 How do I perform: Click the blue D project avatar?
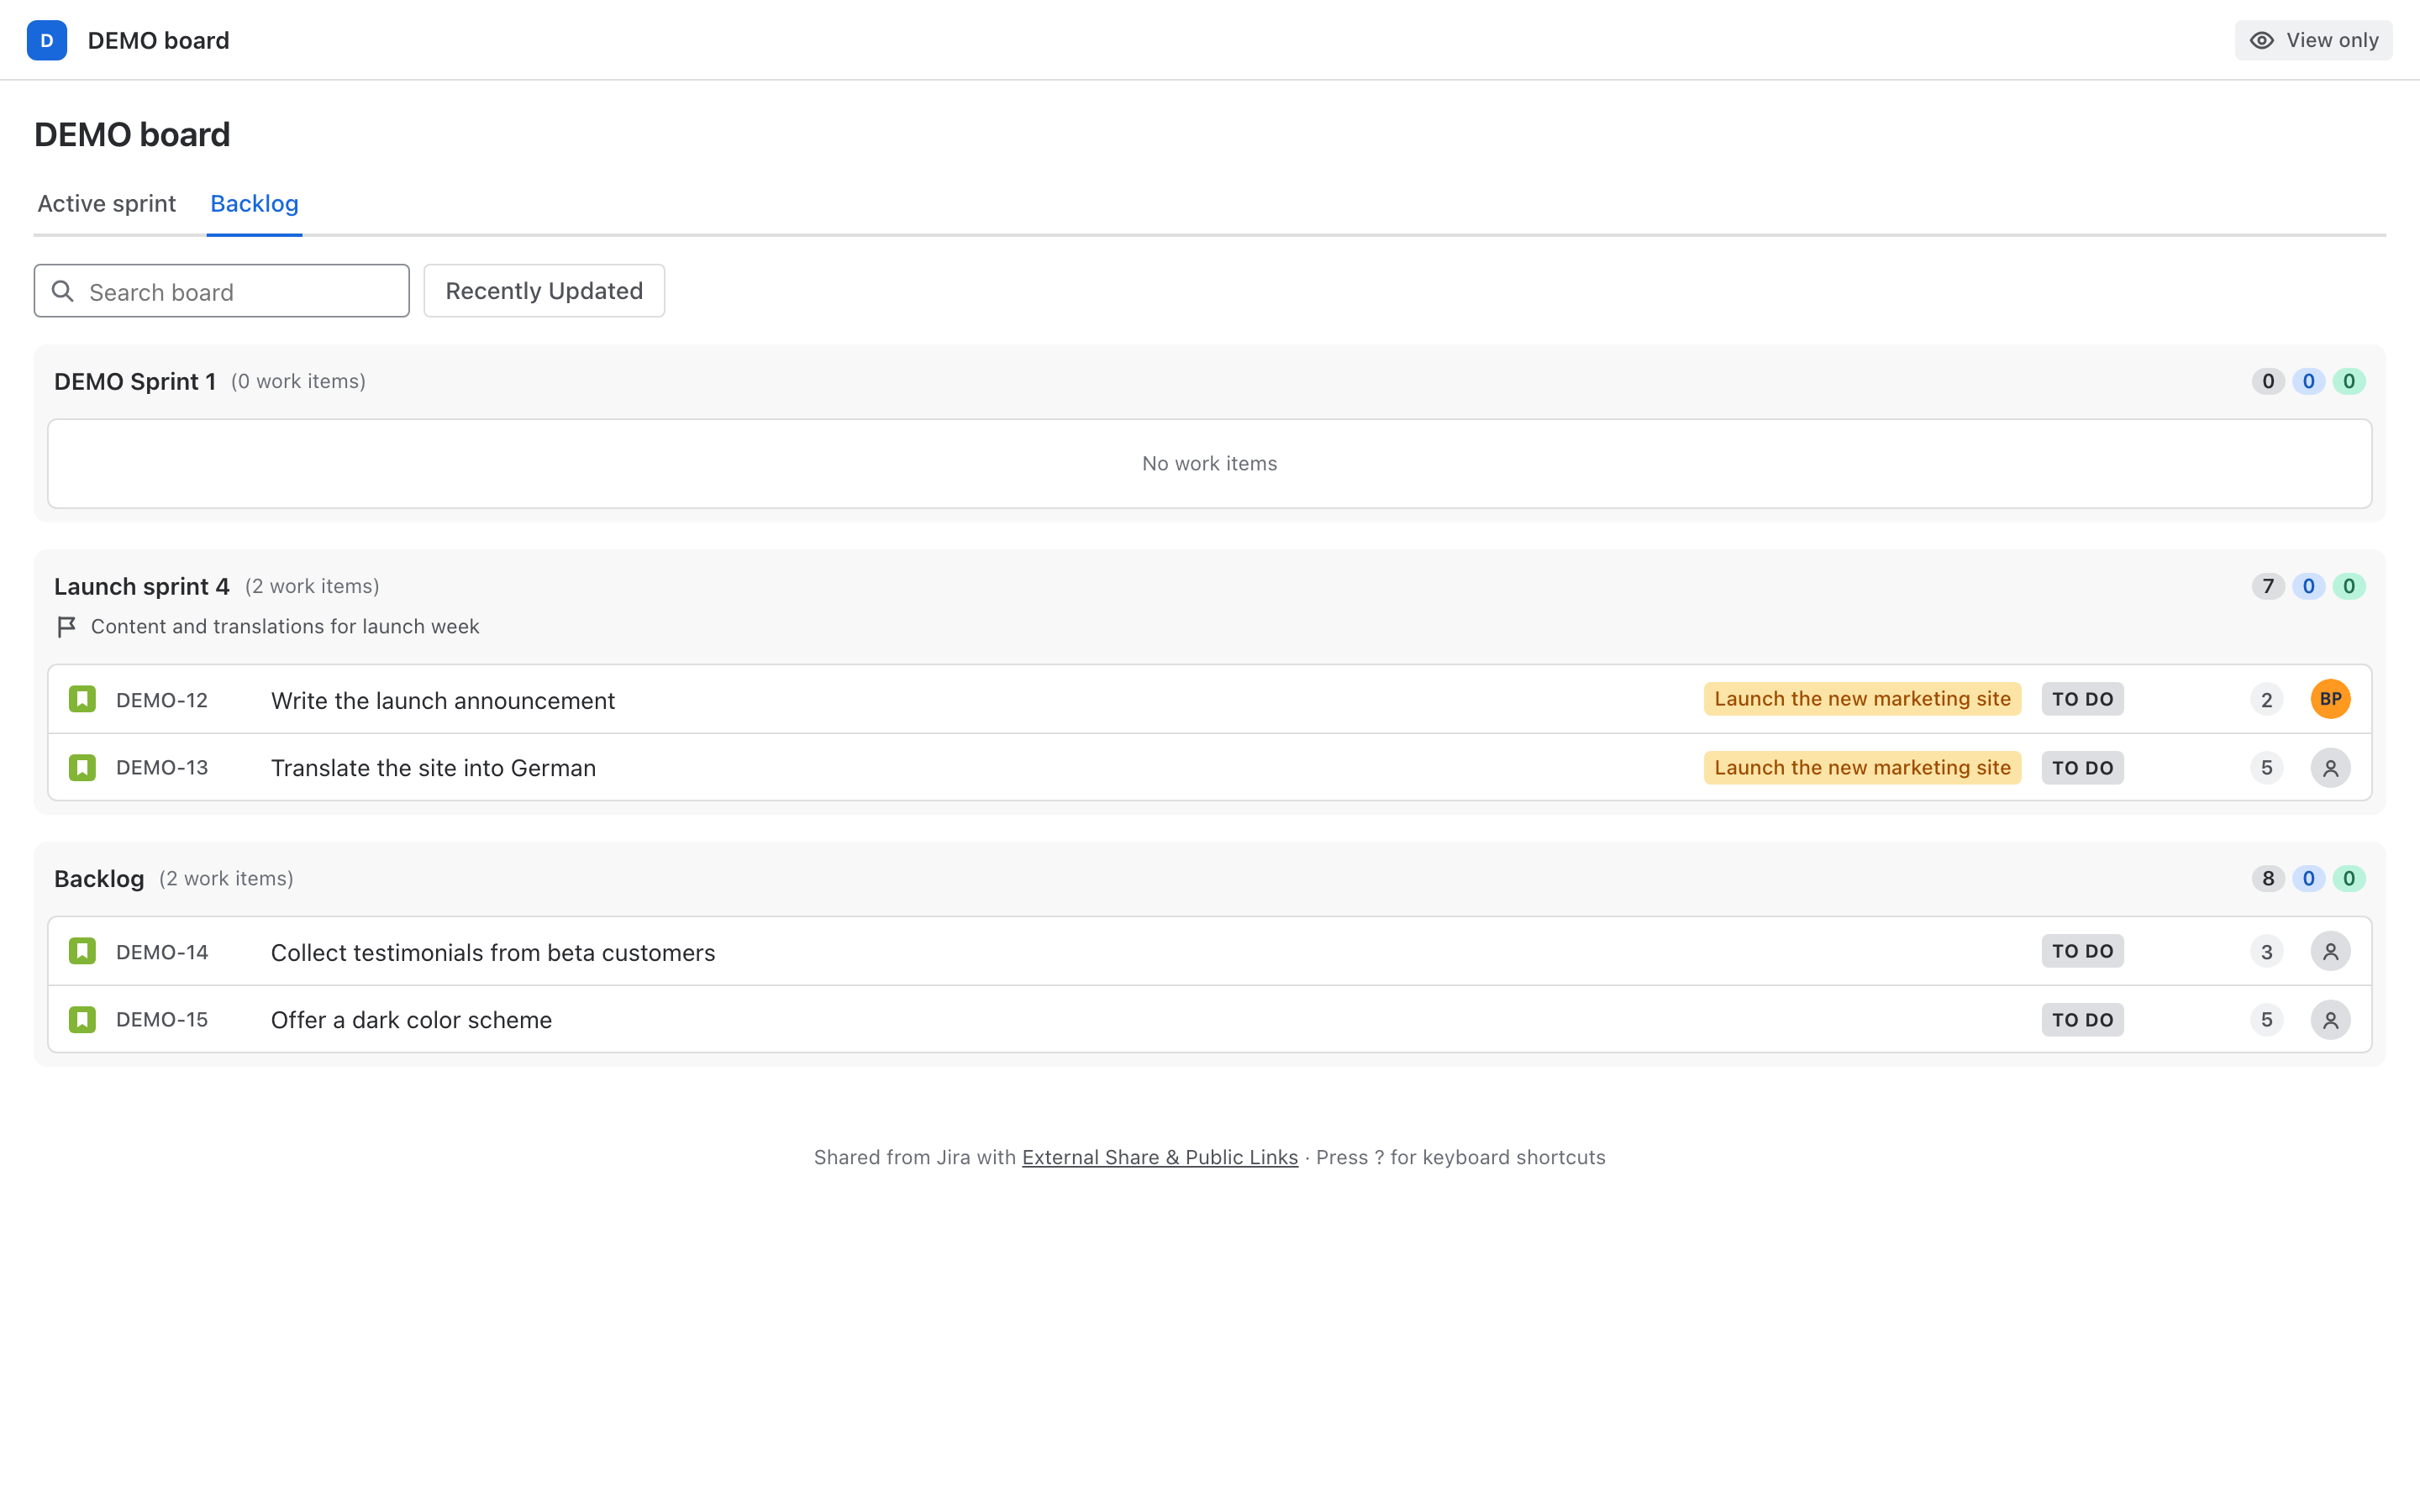[x=47, y=40]
